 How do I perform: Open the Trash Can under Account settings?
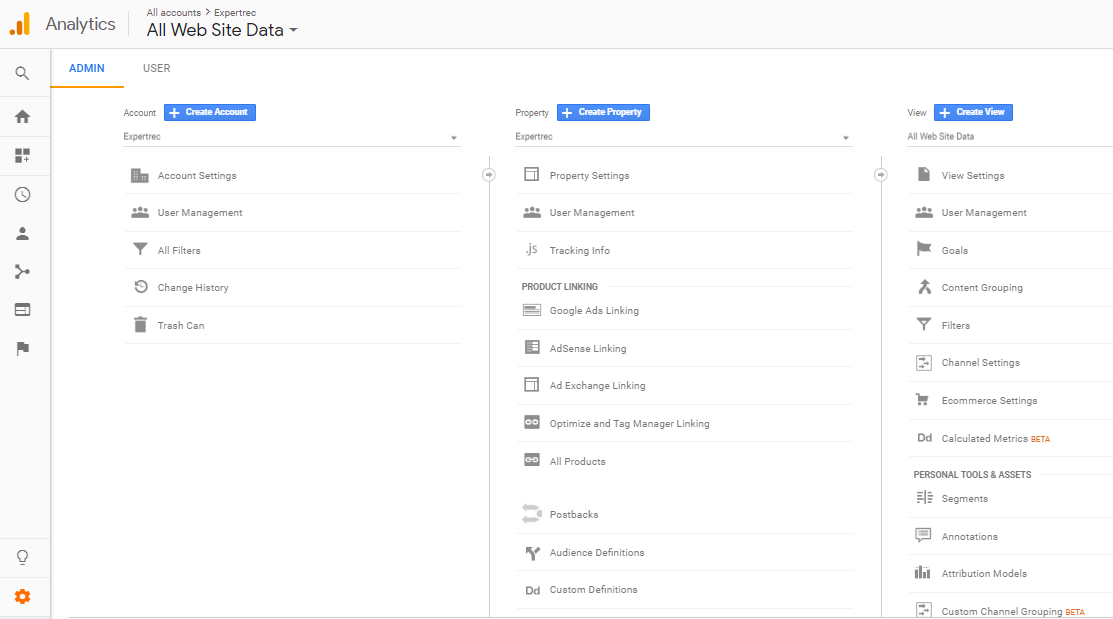pos(183,325)
